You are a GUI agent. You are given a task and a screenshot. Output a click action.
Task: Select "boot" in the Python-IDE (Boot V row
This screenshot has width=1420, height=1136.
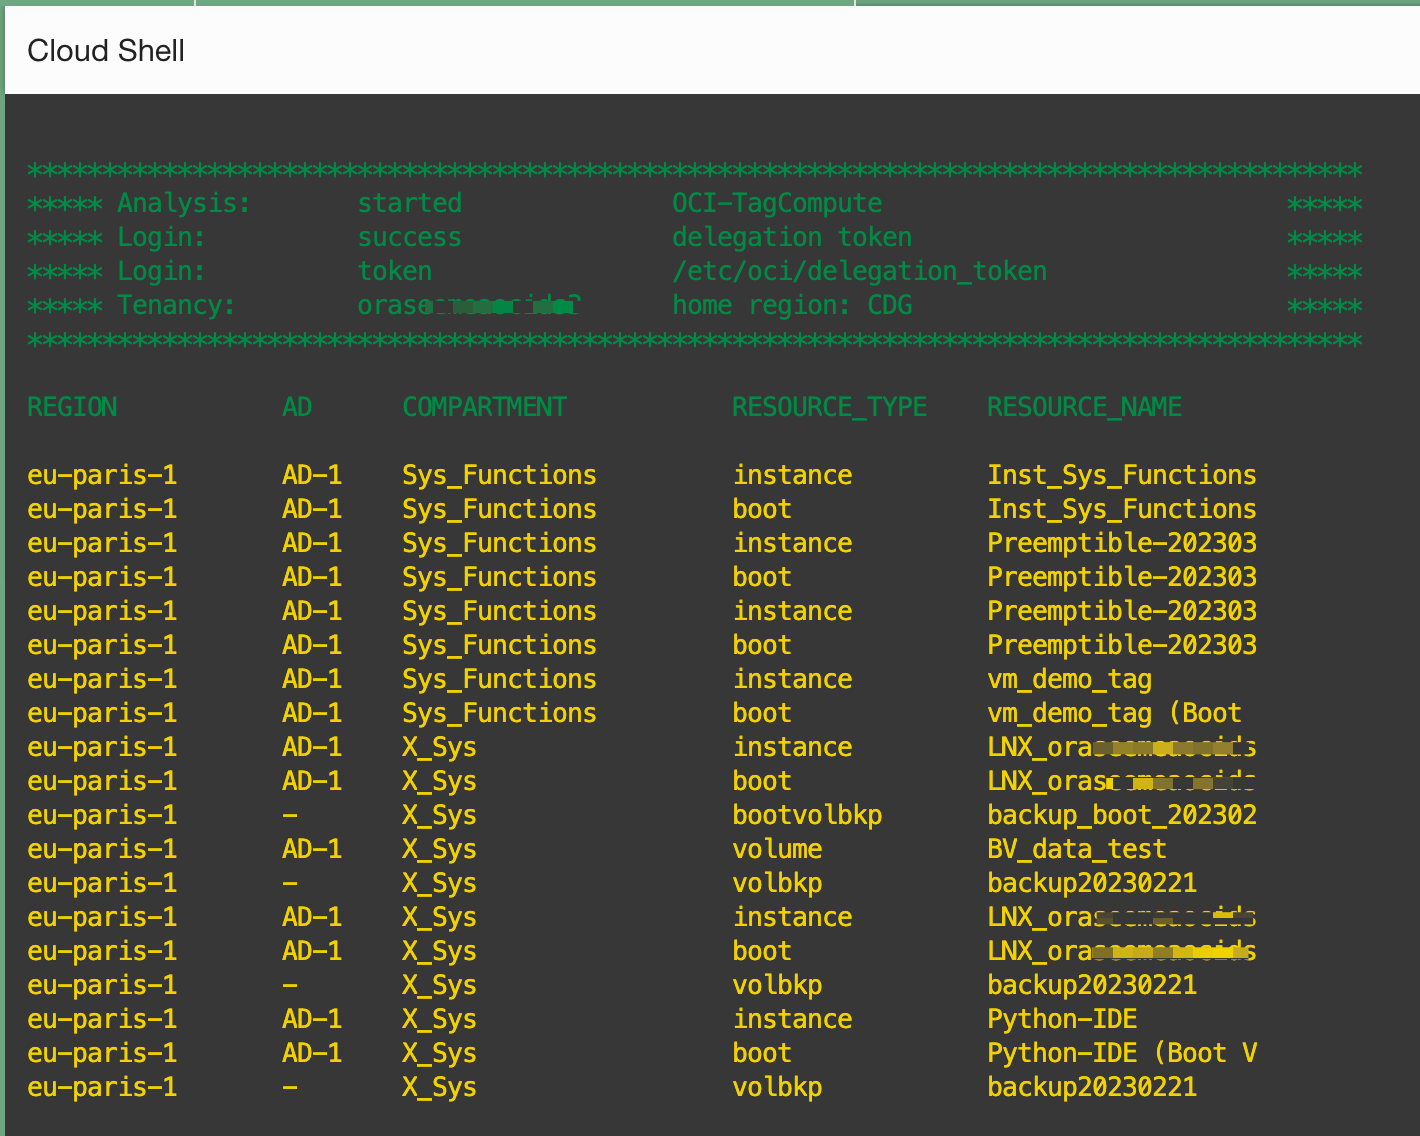(762, 1053)
